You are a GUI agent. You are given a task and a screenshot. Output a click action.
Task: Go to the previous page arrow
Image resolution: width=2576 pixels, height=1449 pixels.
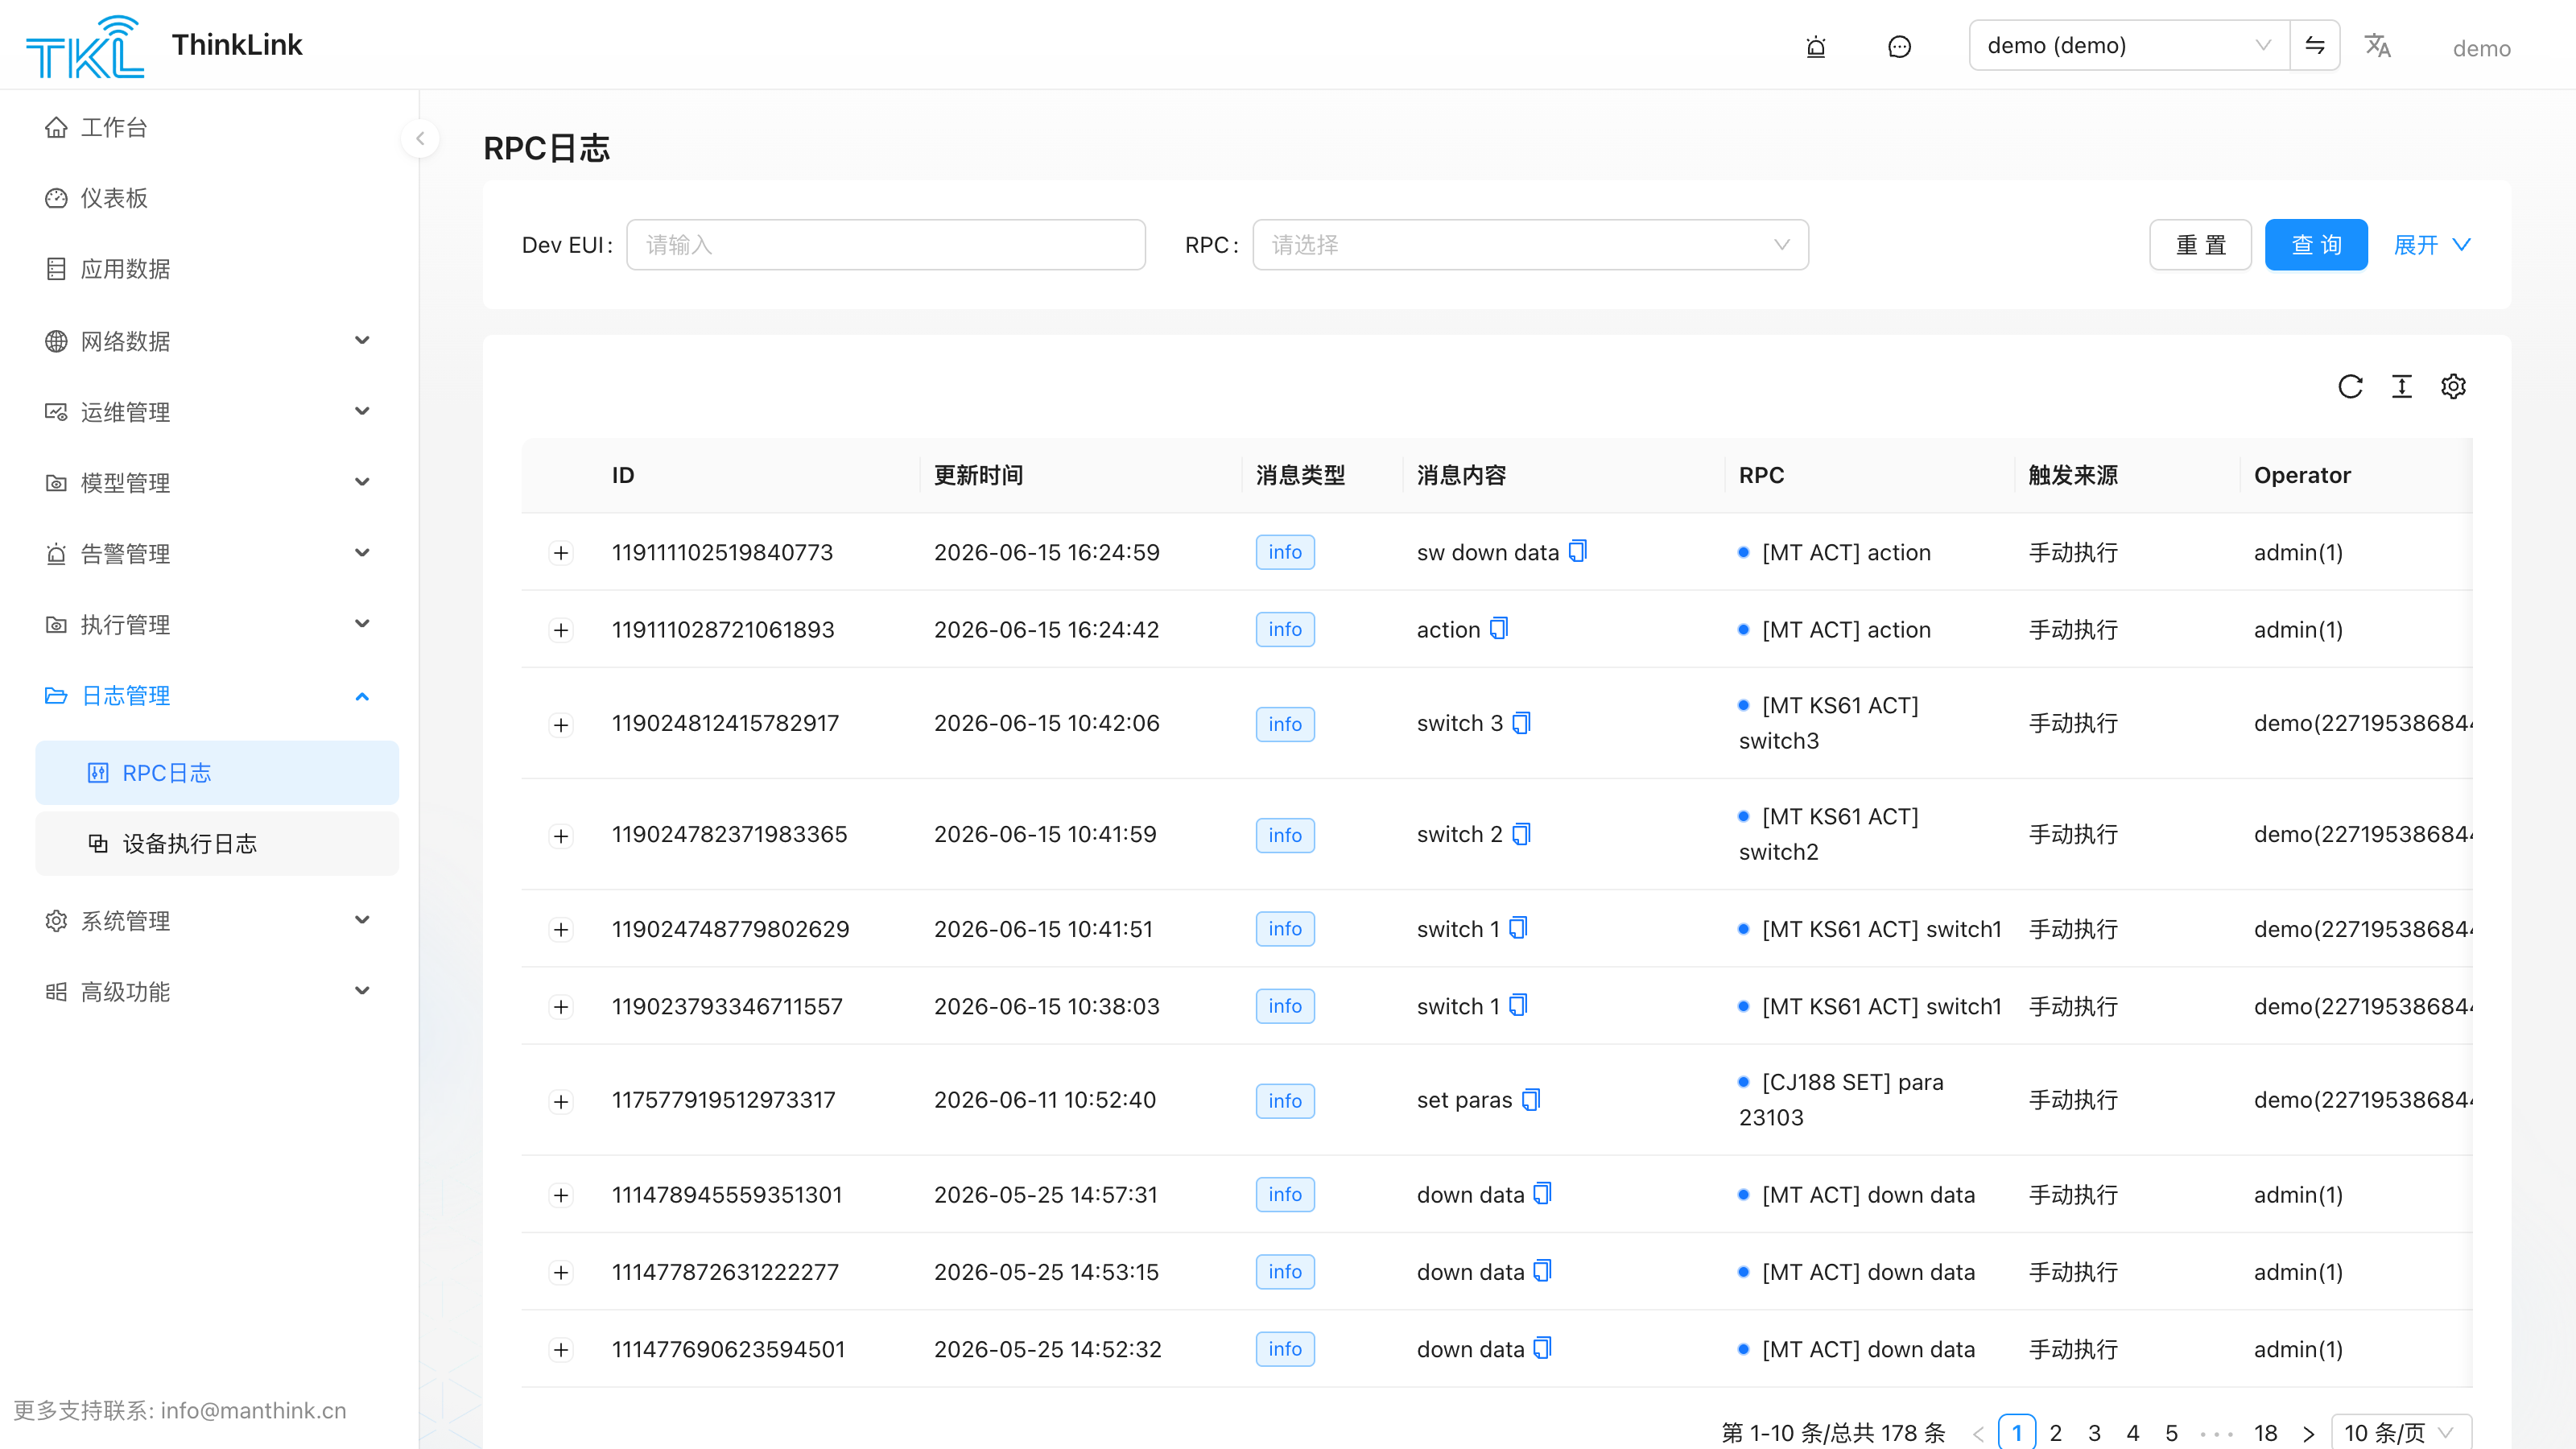click(1978, 1433)
